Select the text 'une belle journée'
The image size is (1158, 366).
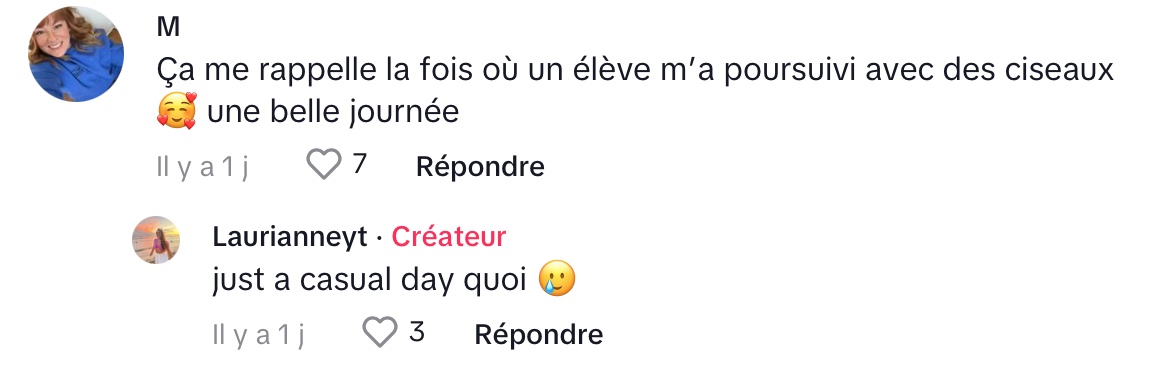coord(333,113)
